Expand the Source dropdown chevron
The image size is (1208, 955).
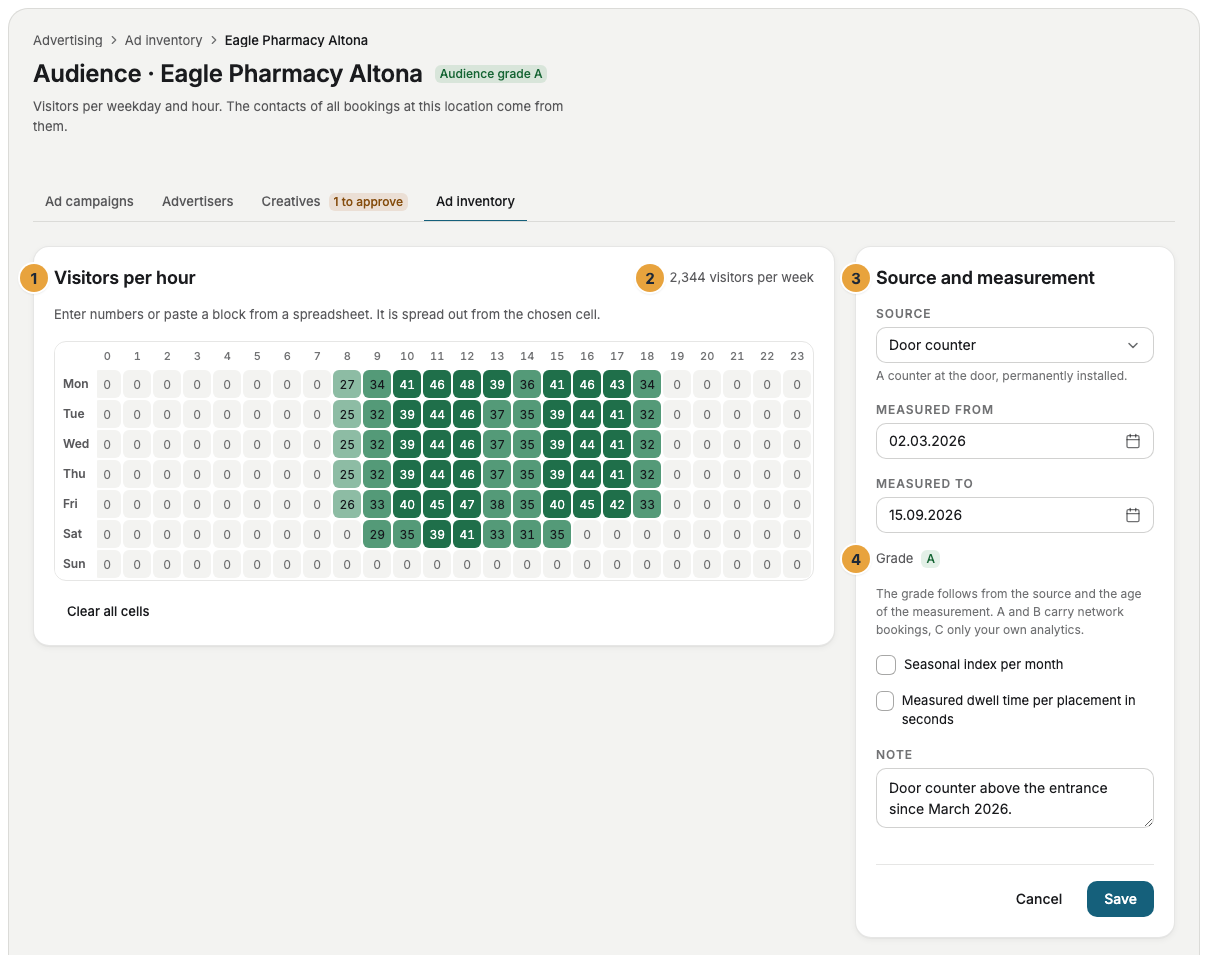point(1133,345)
